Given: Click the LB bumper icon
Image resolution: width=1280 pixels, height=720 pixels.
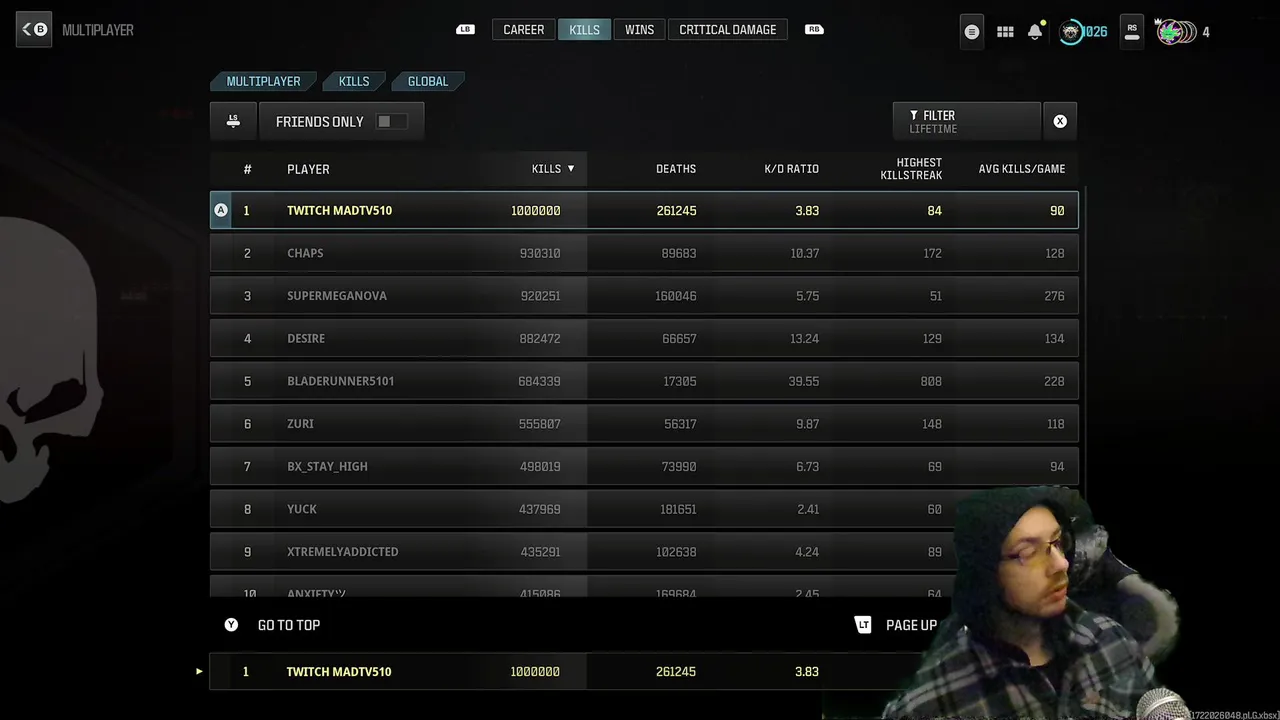Looking at the screenshot, I should 465,30.
